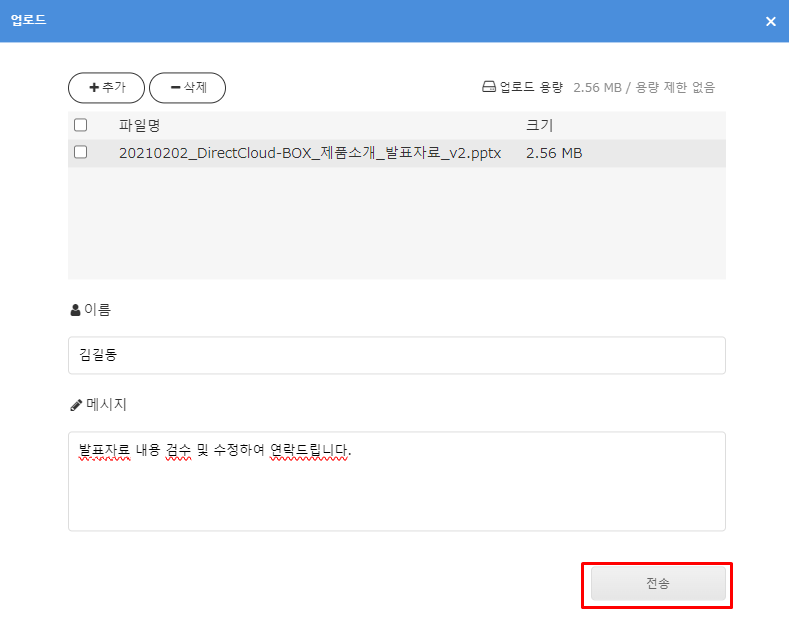Click the 파일명 column header

pos(139,125)
